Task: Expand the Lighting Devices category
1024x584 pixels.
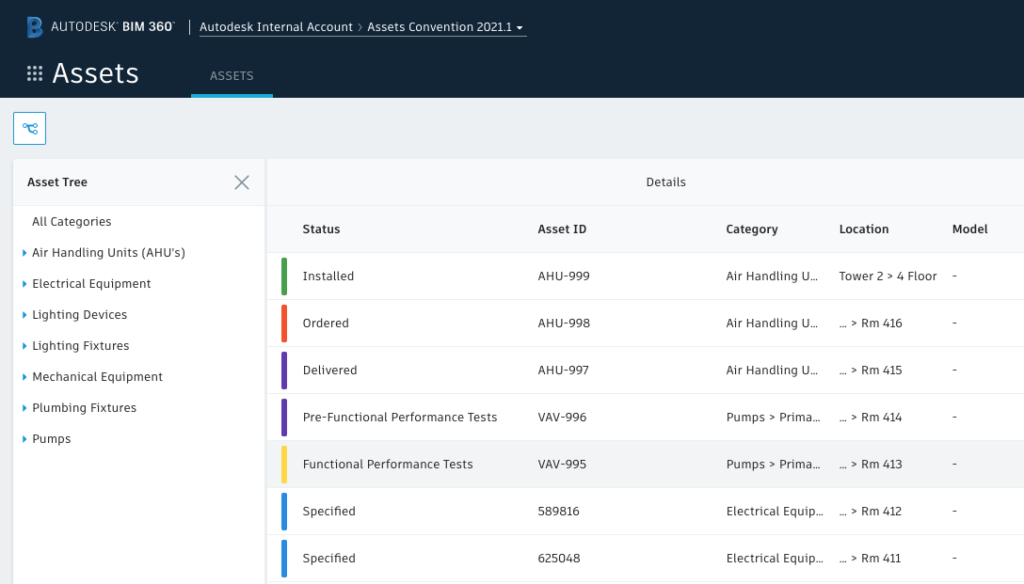Action: (x=23, y=314)
